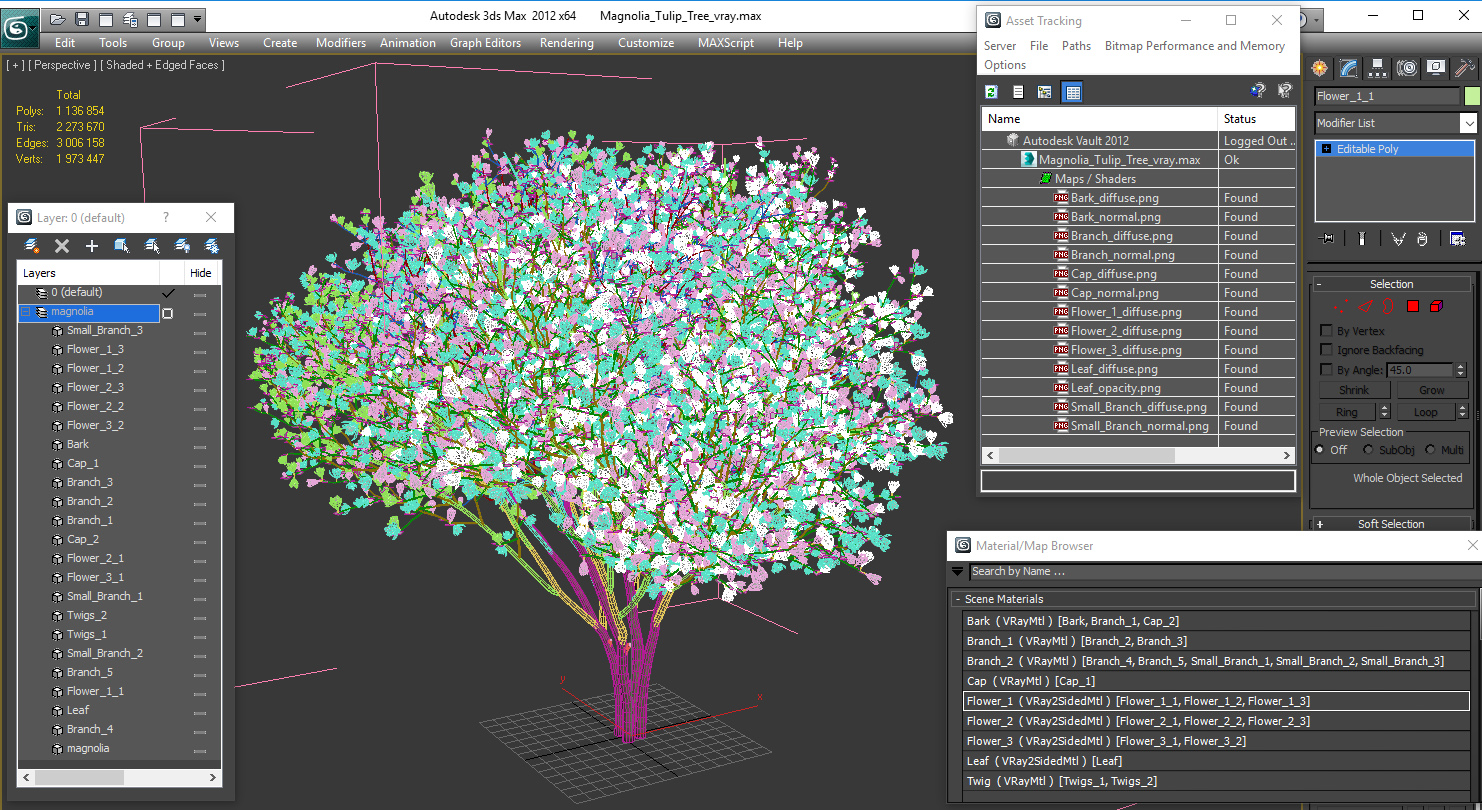Image resolution: width=1482 pixels, height=810 pixels.
Task: Click the By Angle value spinner
Action: point(1462,370)
